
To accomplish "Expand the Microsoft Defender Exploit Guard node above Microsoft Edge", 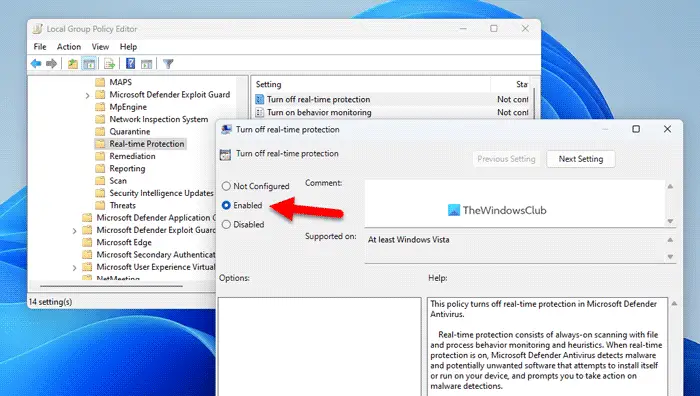I will [75, 230].
